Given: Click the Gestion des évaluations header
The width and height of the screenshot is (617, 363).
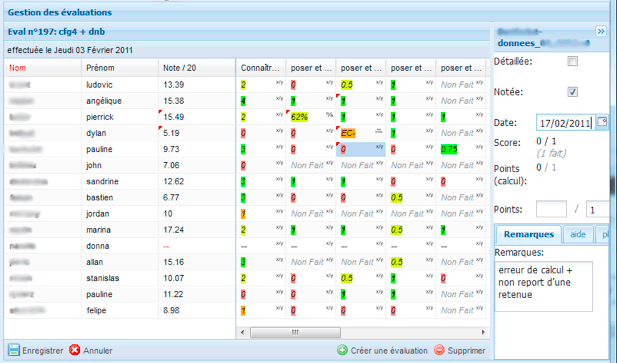Looking at the screenshot, I should tap(60, 12).
